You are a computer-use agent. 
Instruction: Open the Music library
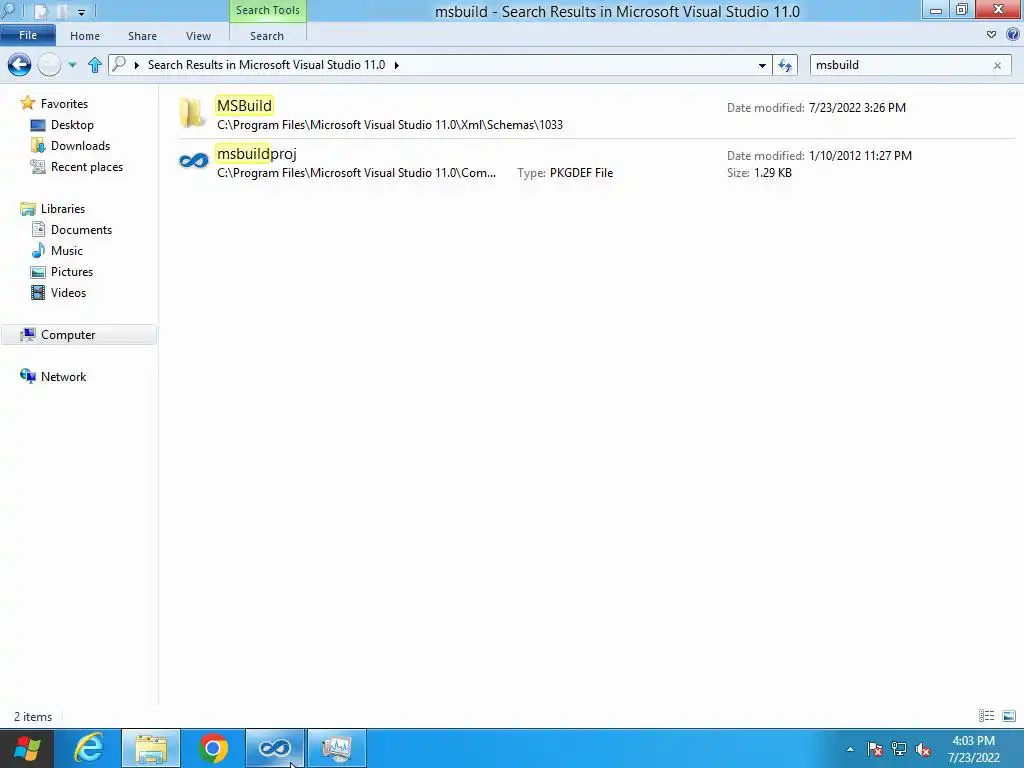click(x=67, y=251)
